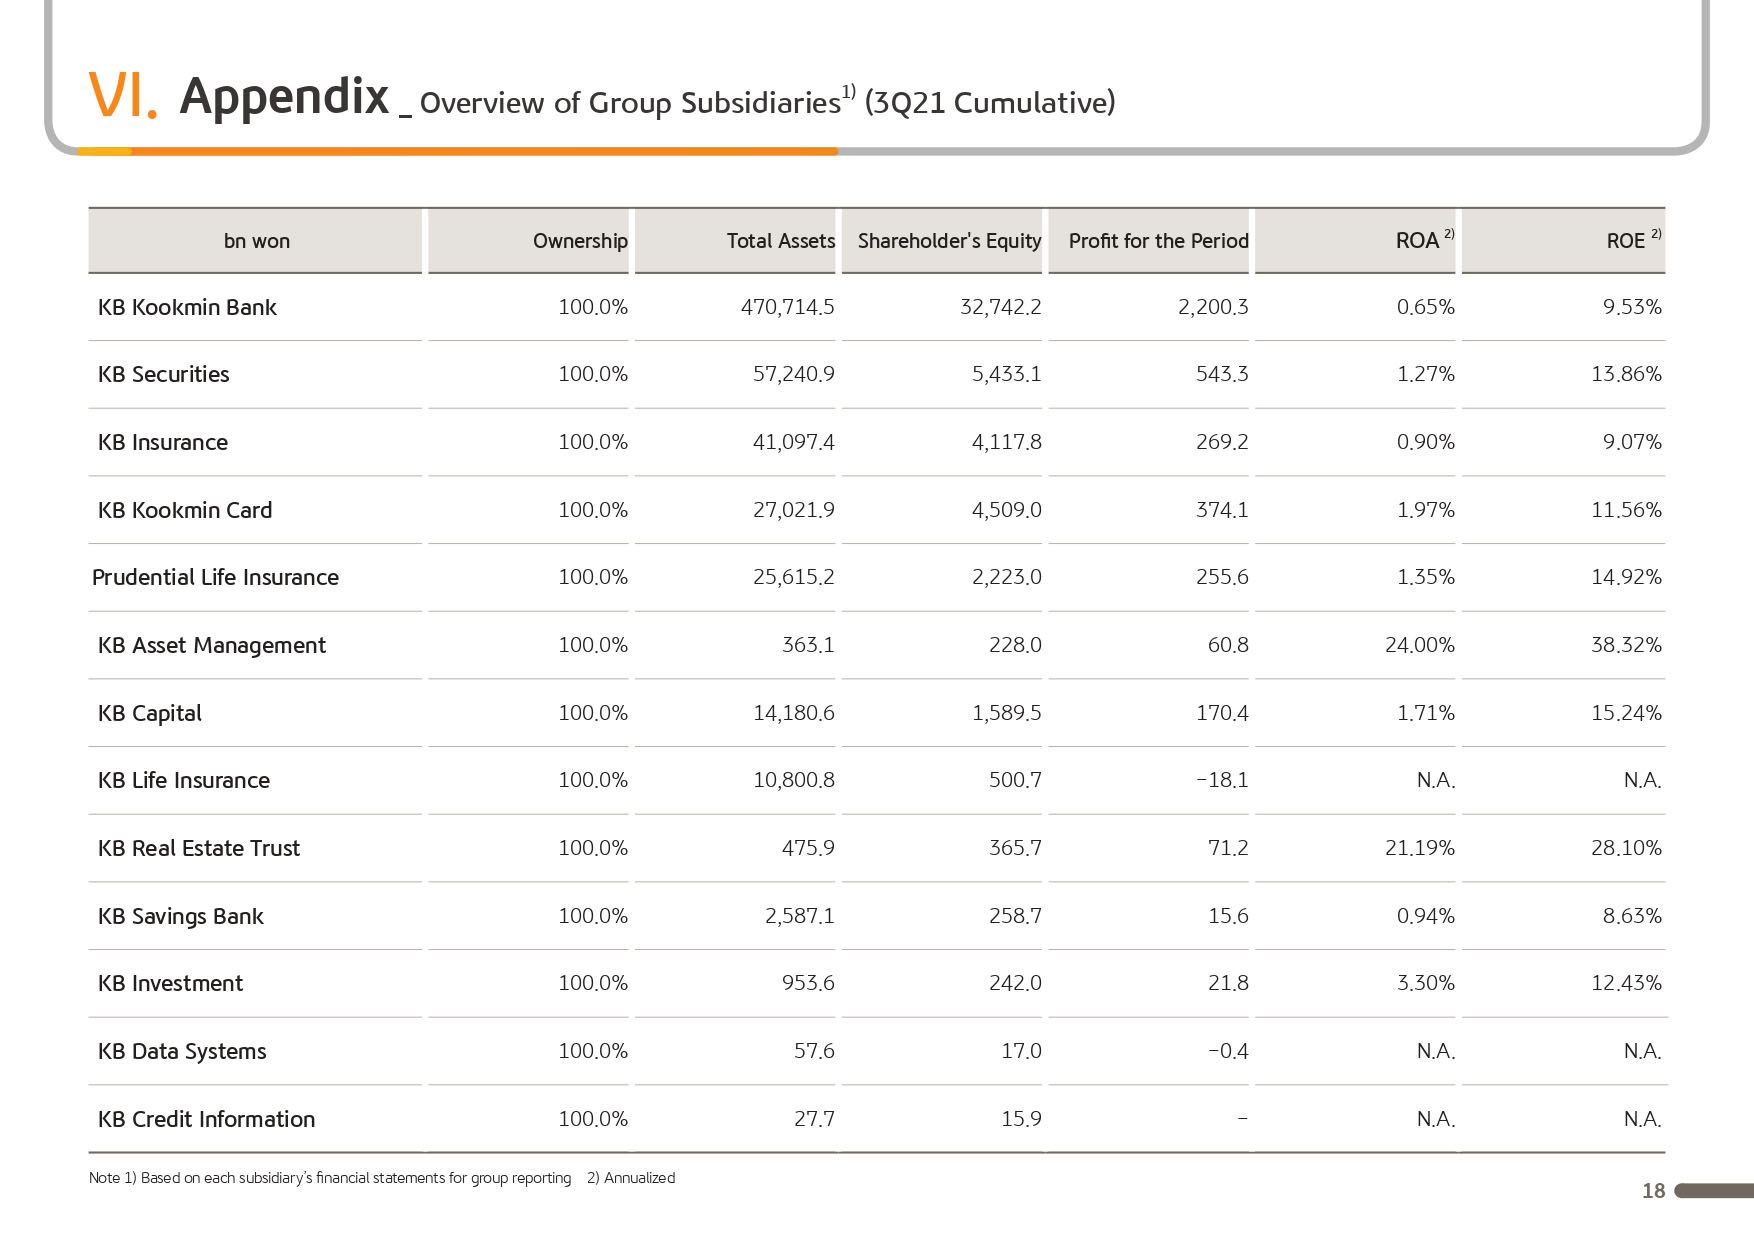Click the Total Assets column header
This screenshot has height=1241, width=1754.
pyautogui.click(x=781, y=241)
